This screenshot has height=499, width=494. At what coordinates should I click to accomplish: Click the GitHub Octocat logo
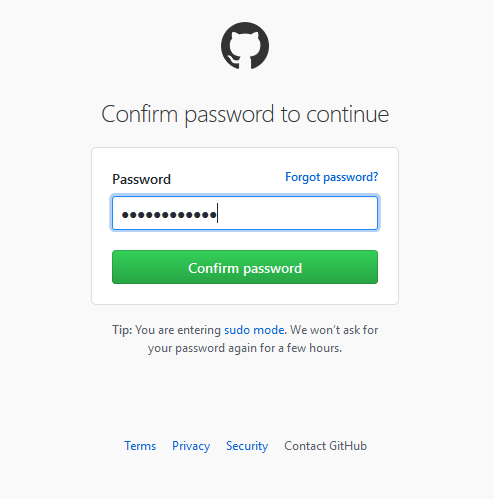[245, 46]
